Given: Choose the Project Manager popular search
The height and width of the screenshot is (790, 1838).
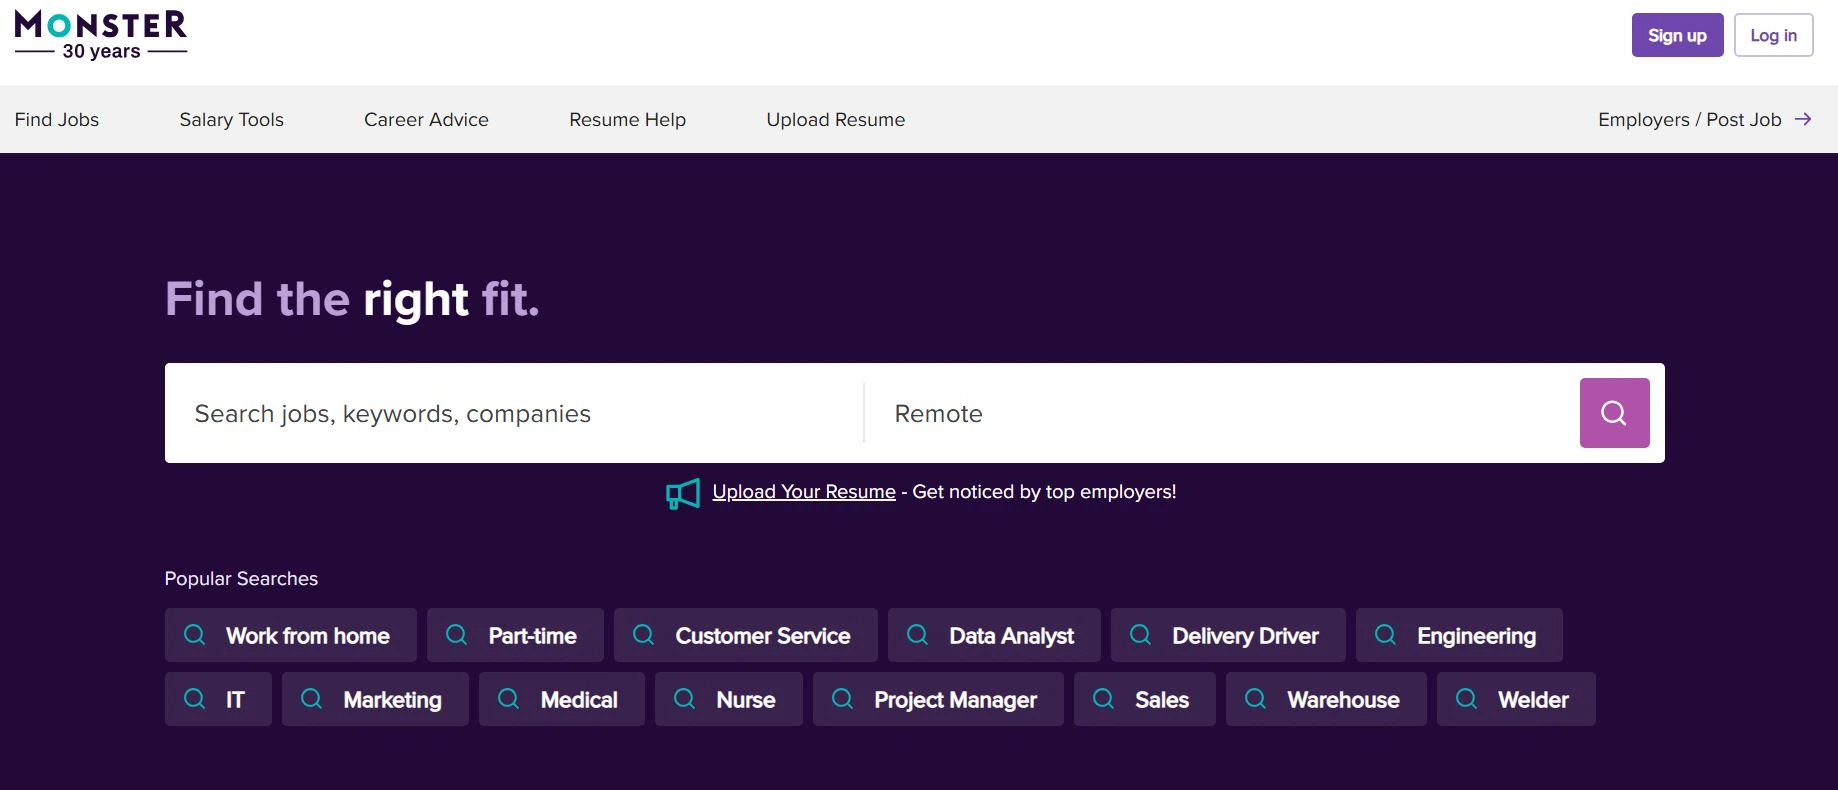Looking at the screenshot, I should (954, 700).
